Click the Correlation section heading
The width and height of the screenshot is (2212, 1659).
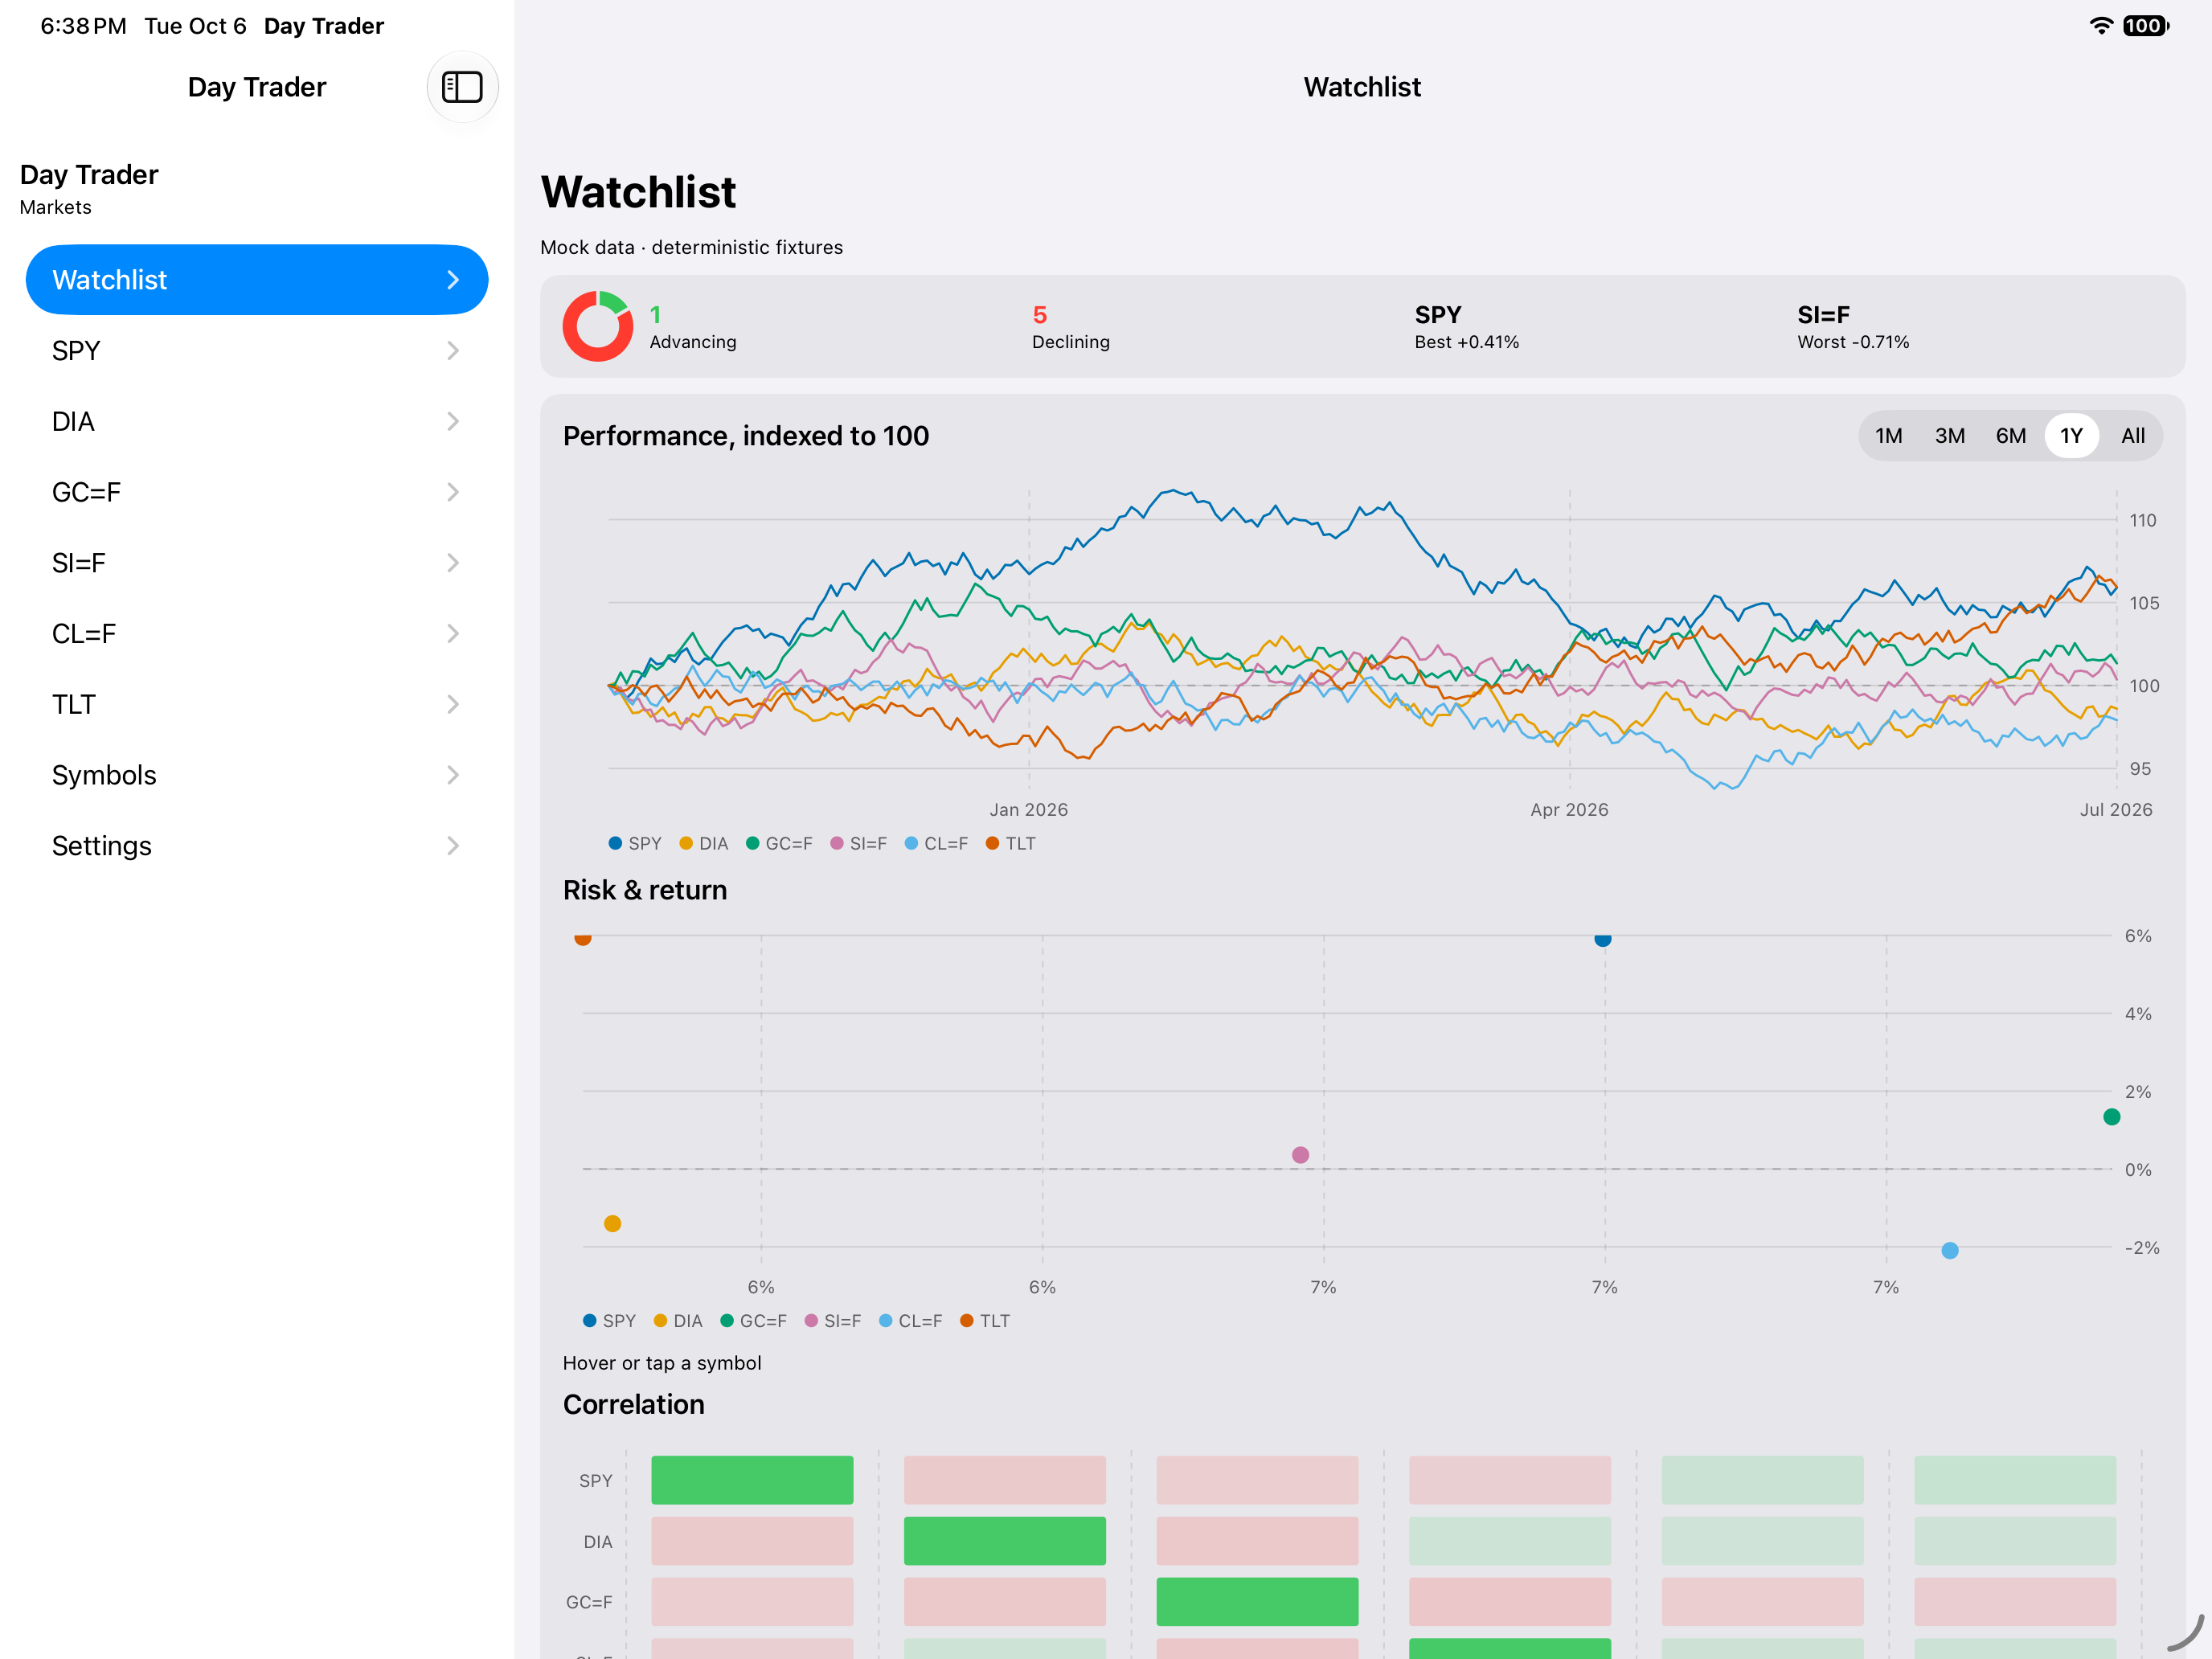pyautogui.click(x=634, y=1405)
